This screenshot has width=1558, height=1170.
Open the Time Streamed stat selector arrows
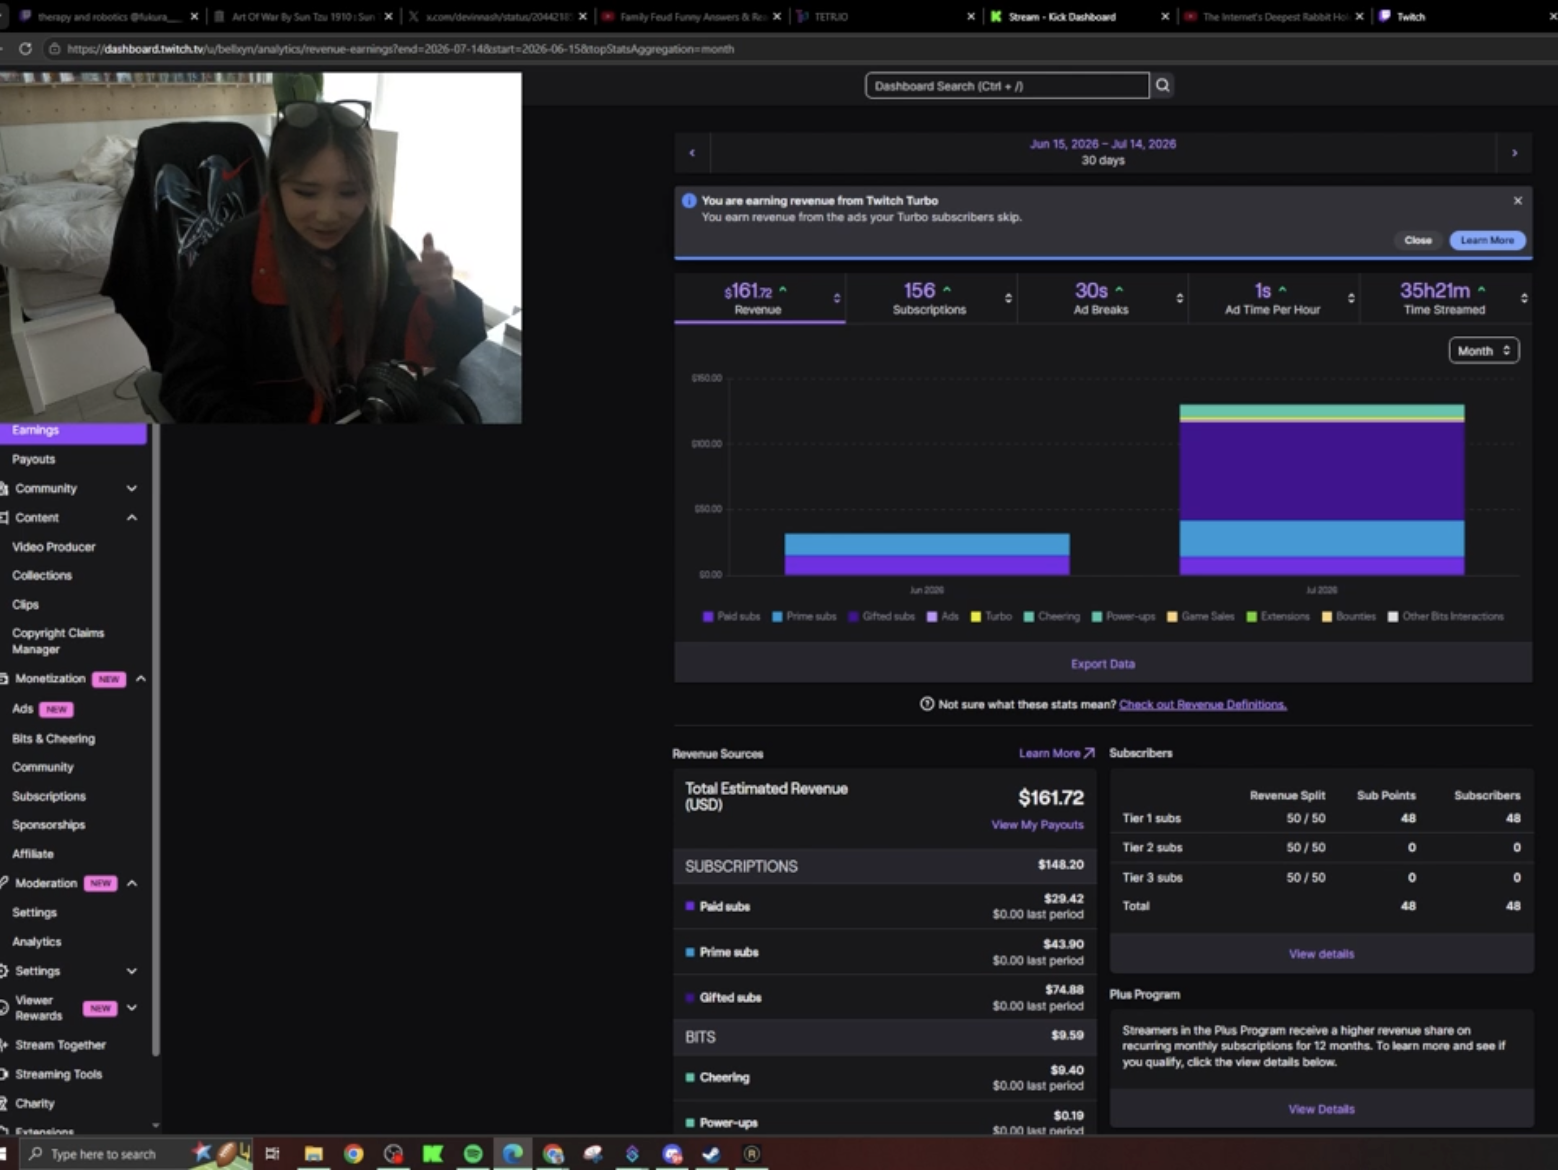coord(1524,298)
